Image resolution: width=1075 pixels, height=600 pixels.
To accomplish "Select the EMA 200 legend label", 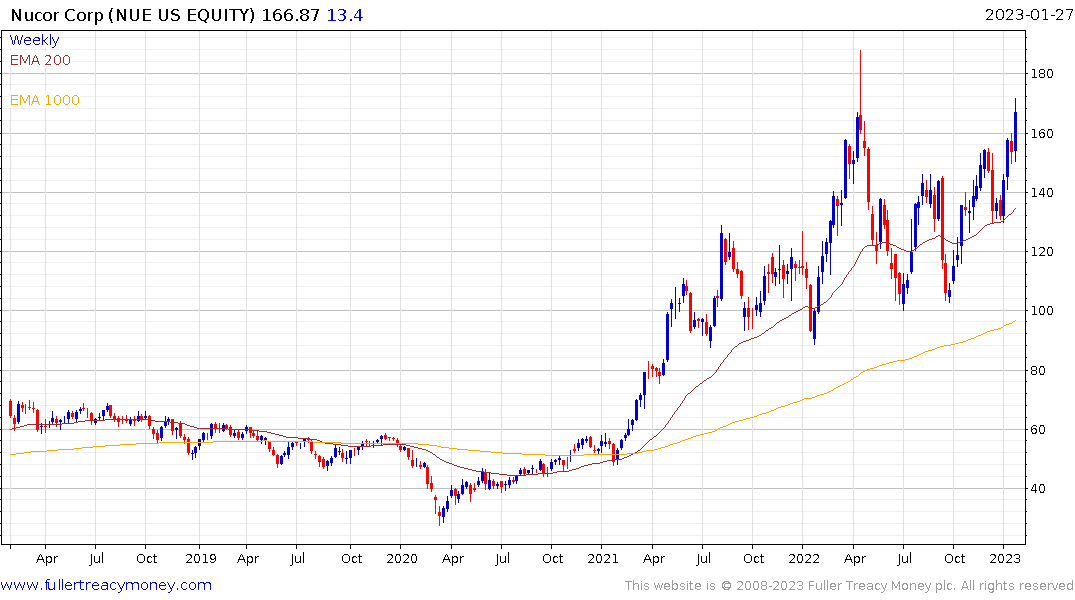I will click(x=40, y=60).
